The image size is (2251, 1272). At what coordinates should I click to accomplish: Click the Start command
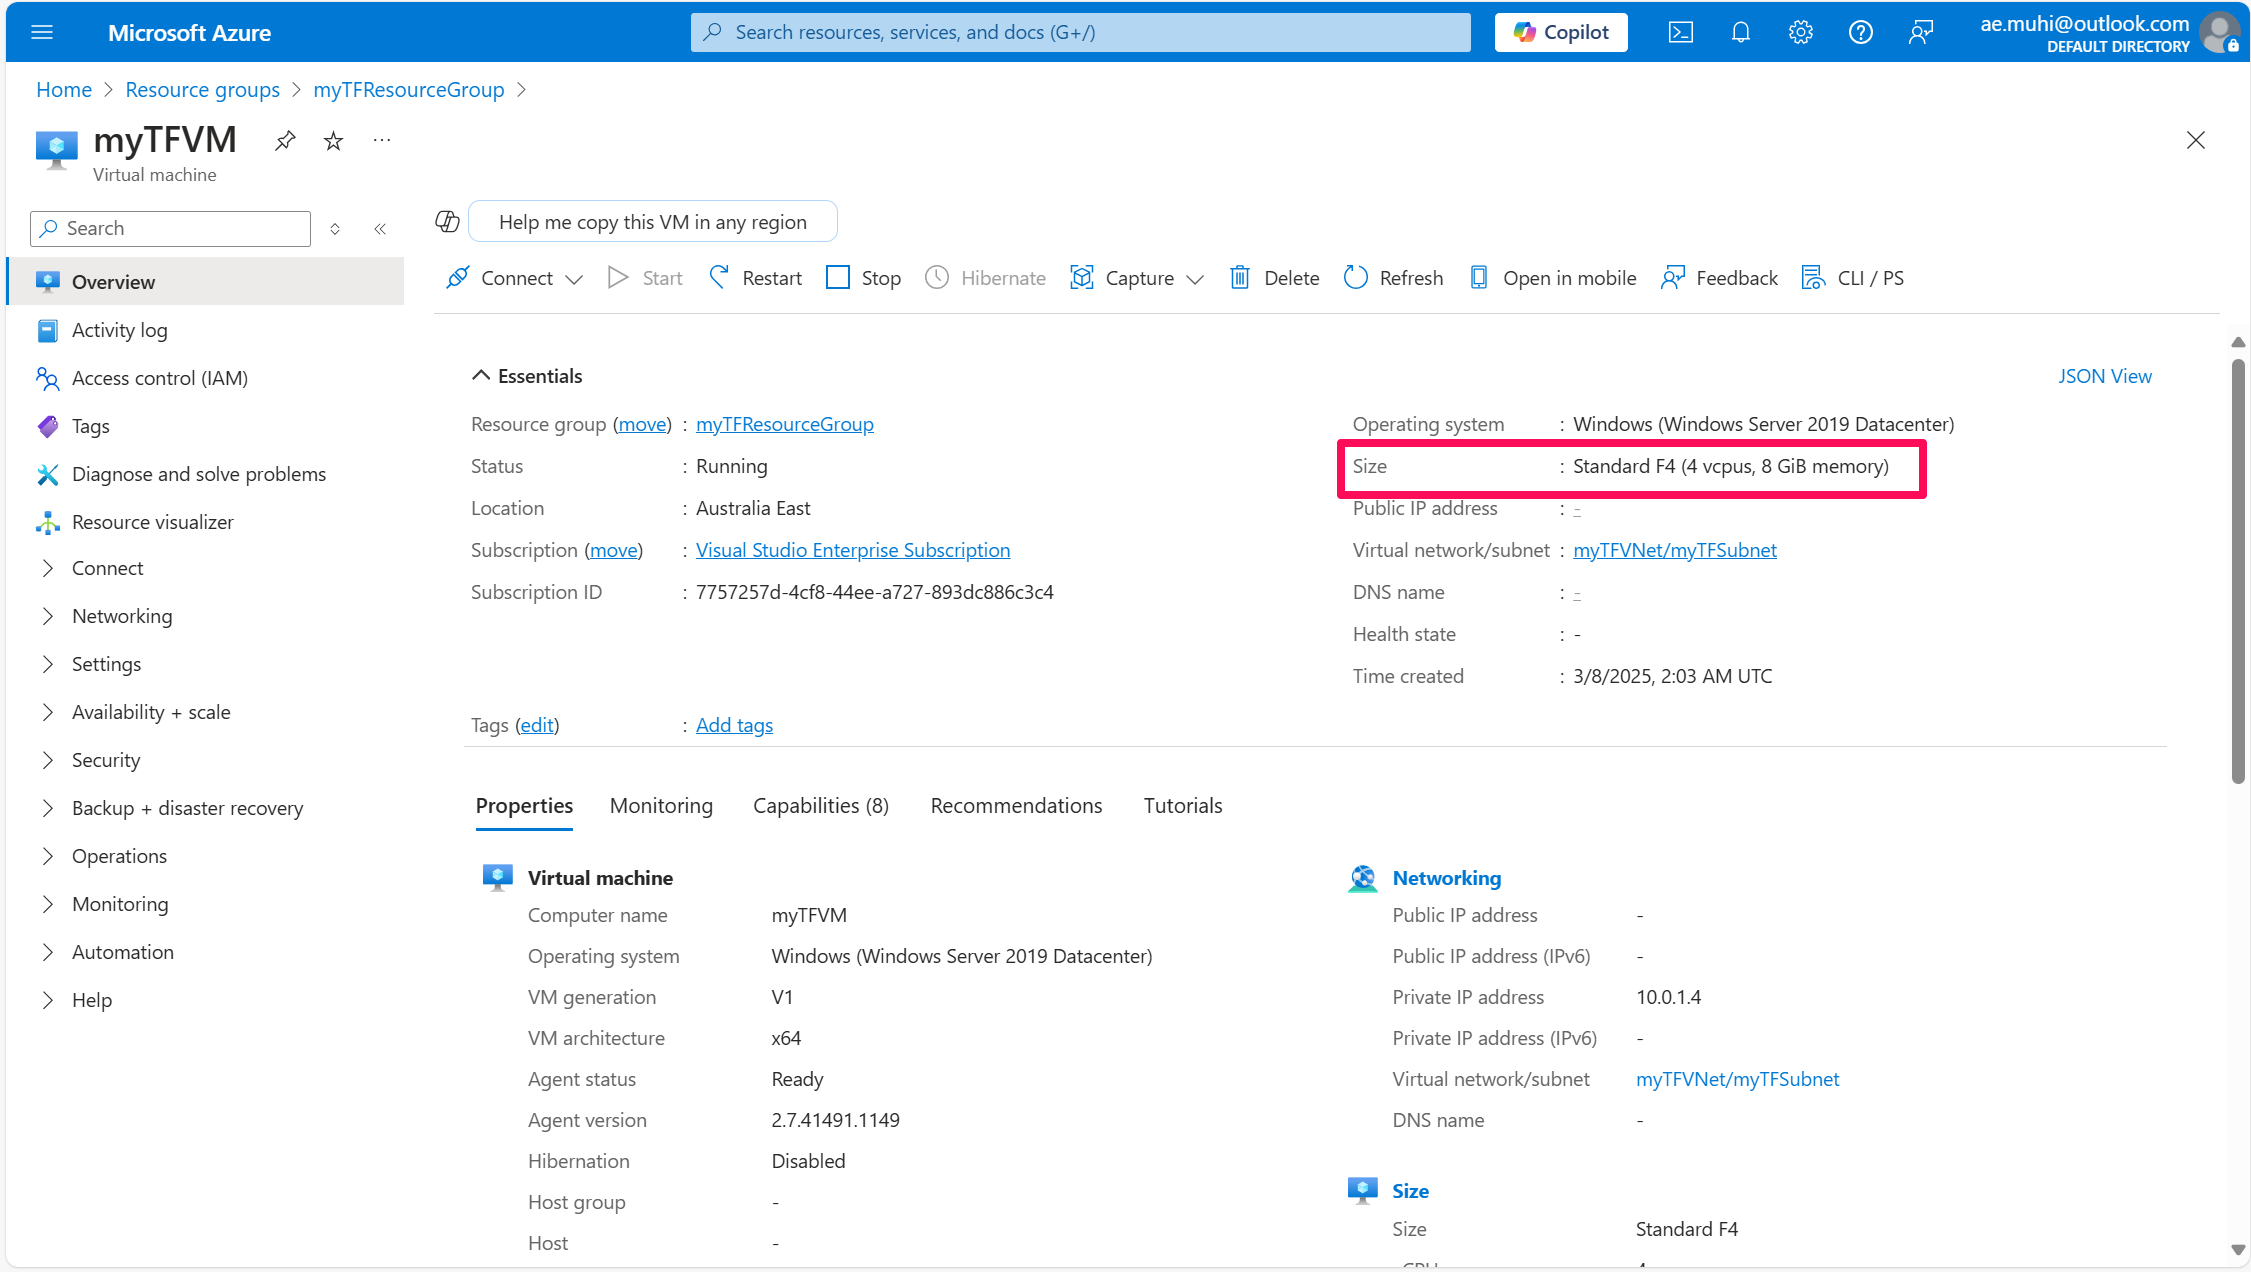click(645, 278)
